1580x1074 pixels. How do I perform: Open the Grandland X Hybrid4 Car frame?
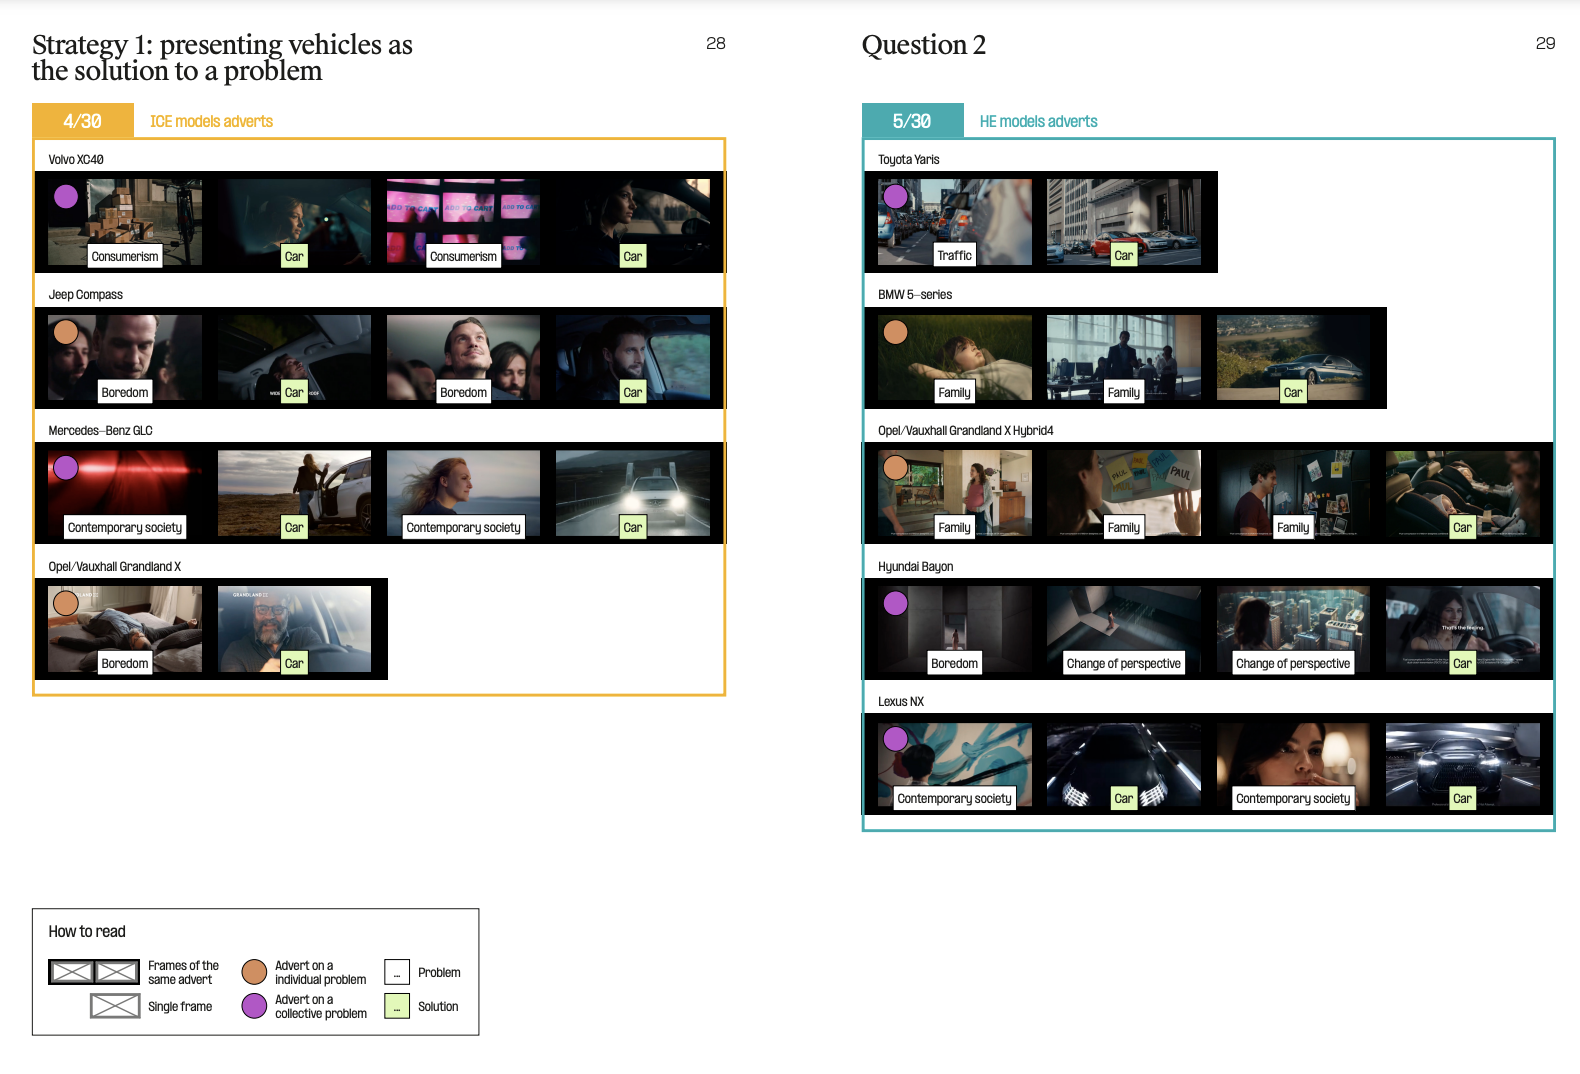1463,493
